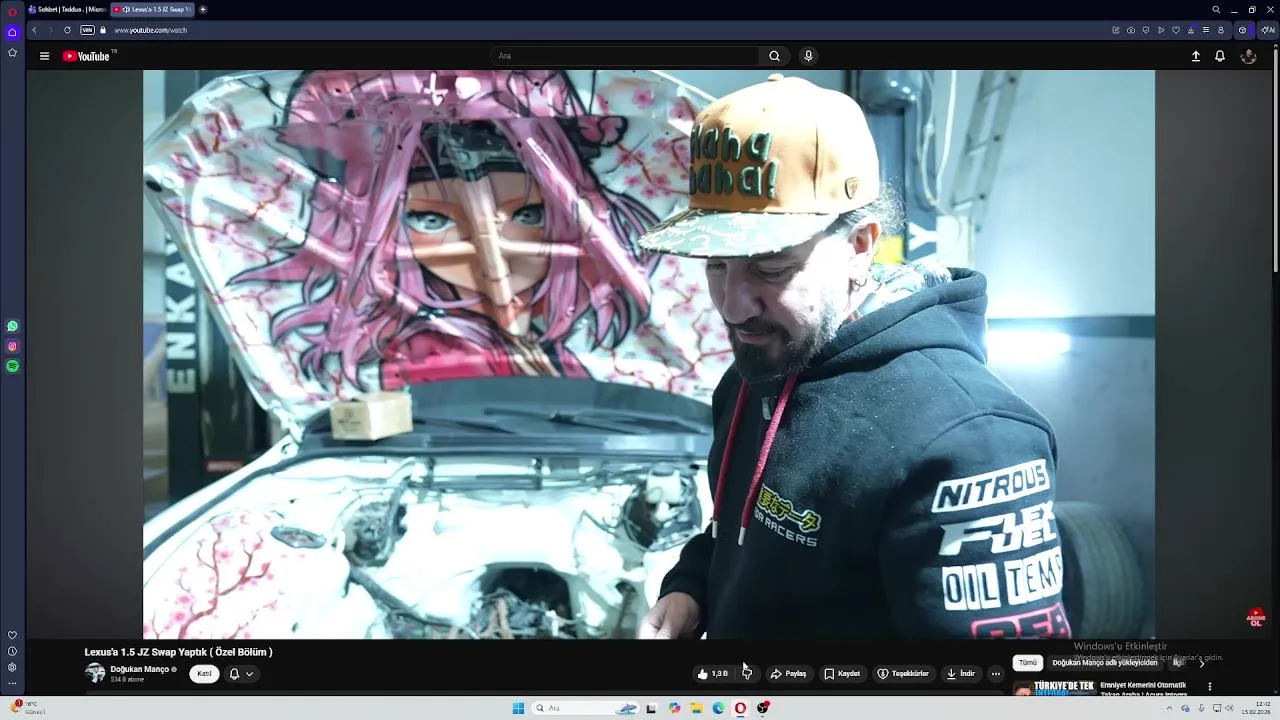Reload the page in browser toolbar
The image size is (1280, 720).
(x=67, y=30)
